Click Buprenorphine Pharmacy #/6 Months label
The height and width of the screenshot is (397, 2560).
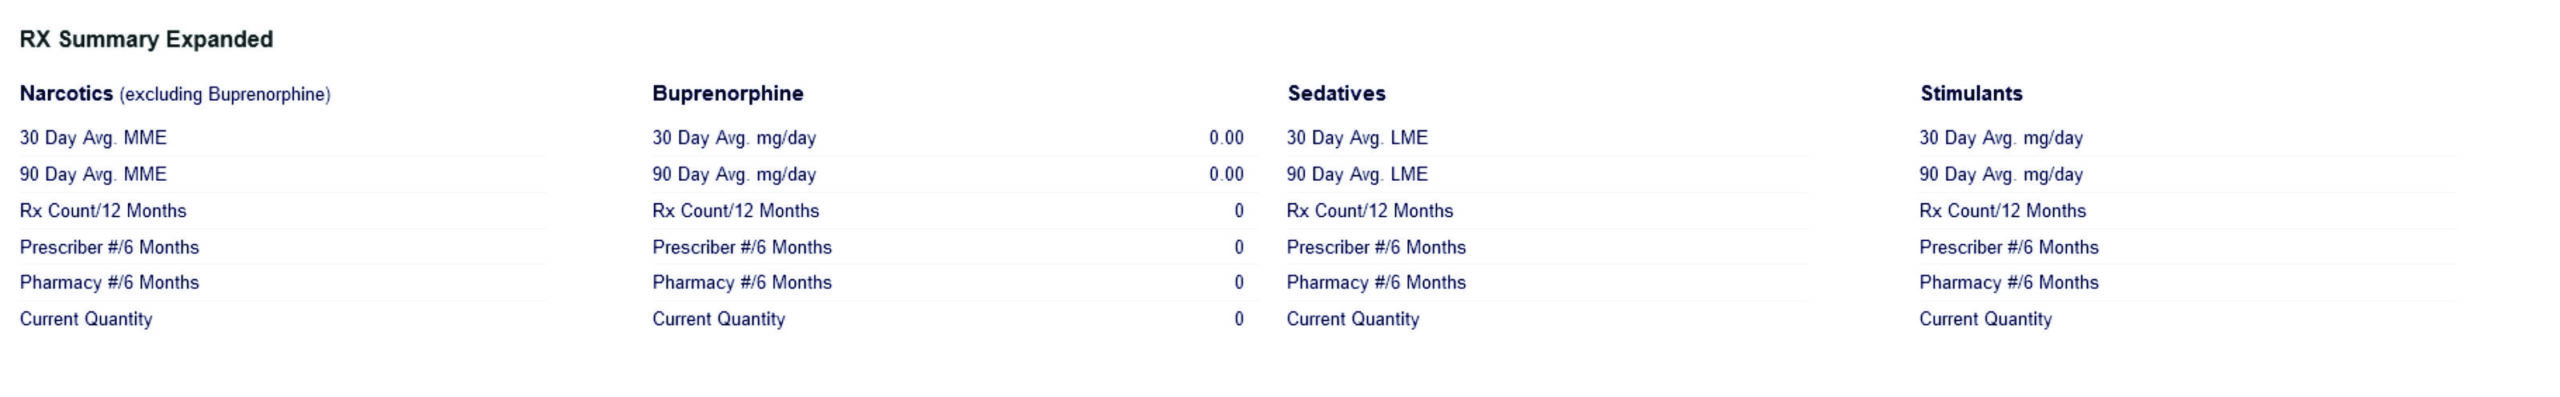742,283
